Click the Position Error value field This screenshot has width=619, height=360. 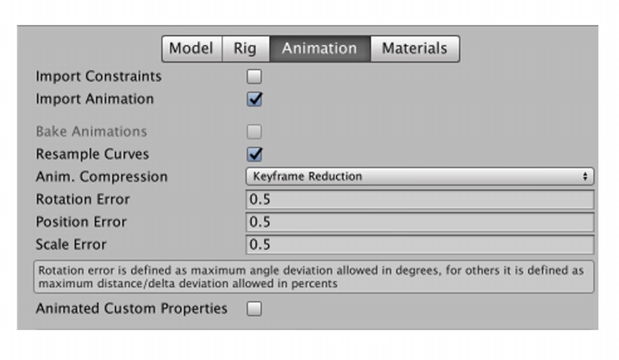point(420,222)
